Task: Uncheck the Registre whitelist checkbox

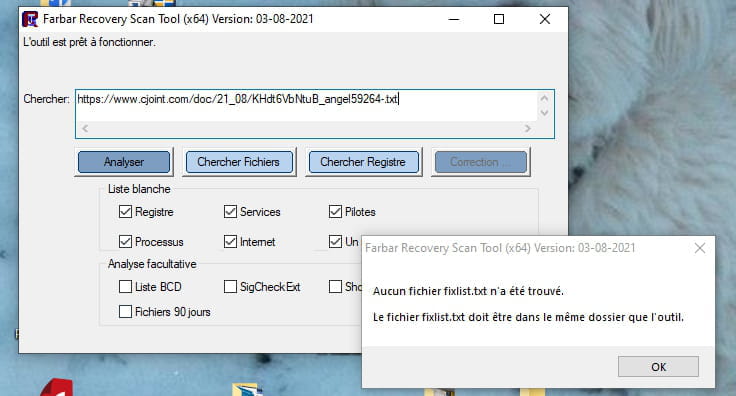Action: [x=125, y=212]
